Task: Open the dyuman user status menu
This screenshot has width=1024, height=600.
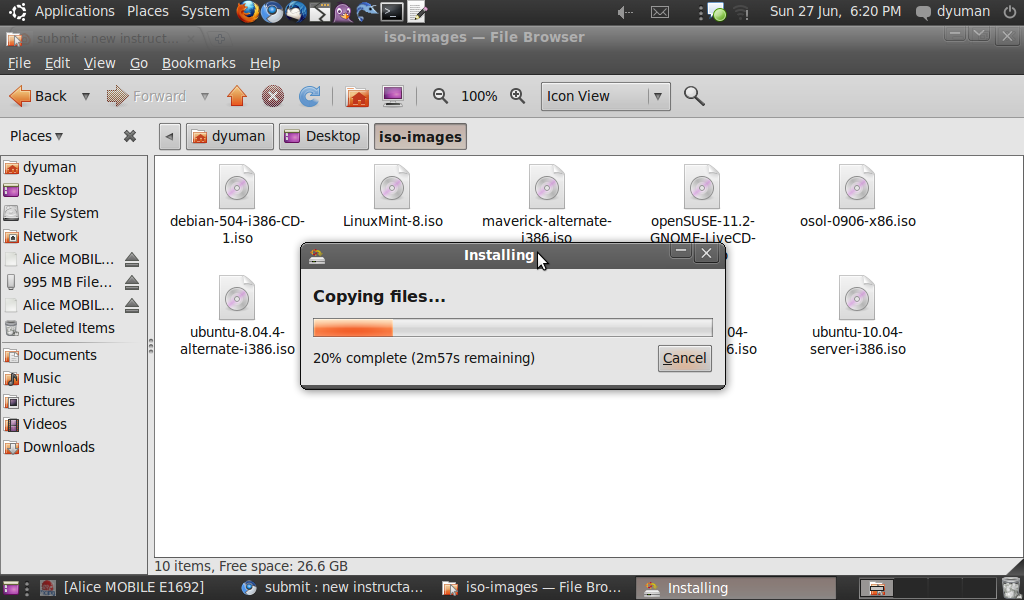Action: [953, 12]
